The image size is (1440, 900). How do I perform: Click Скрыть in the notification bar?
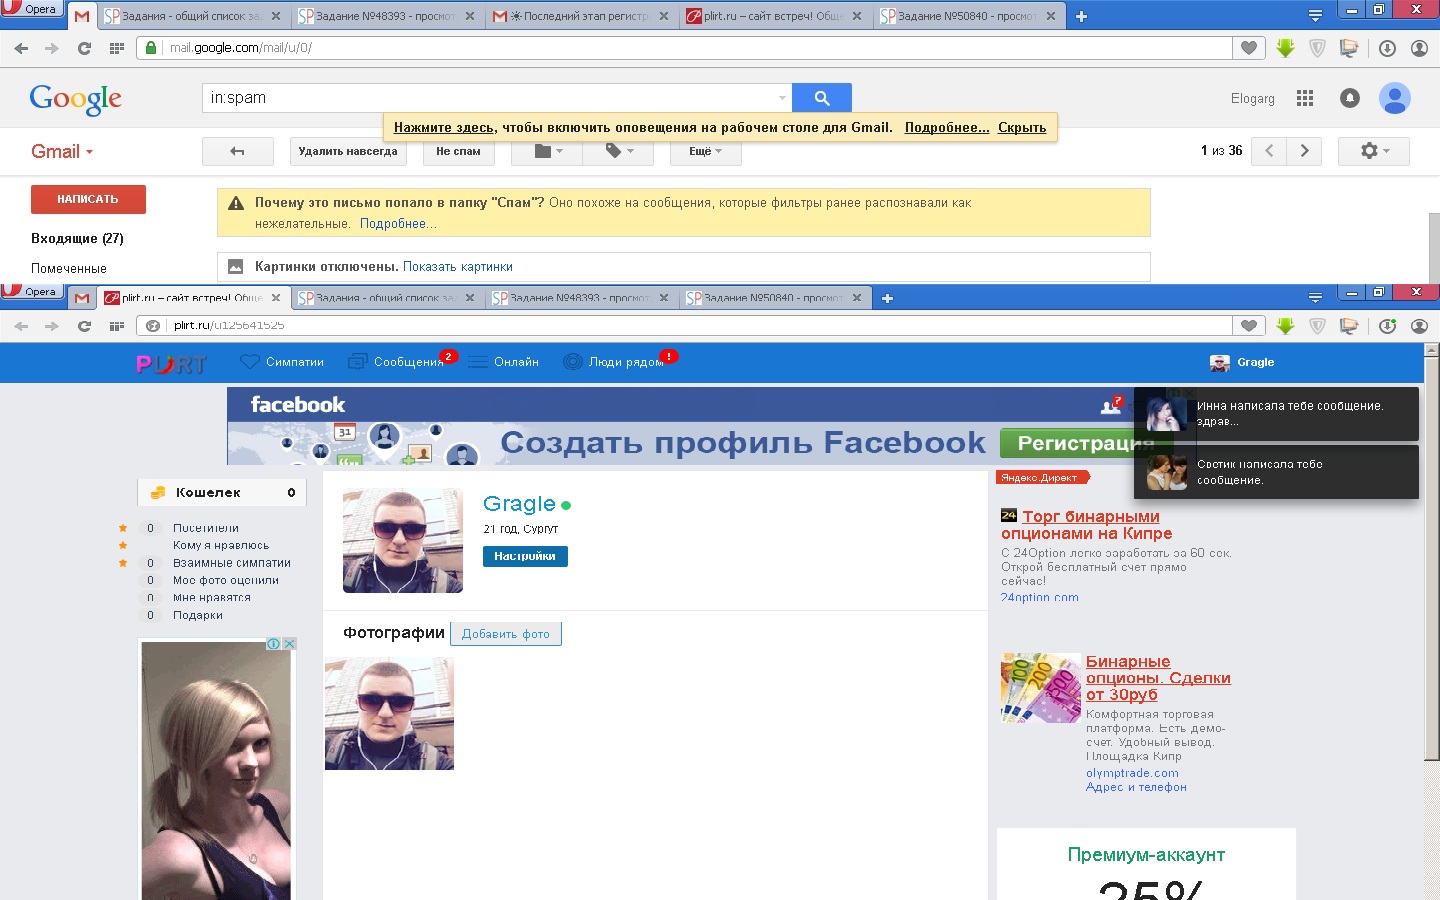click(x=1022, y=127)
